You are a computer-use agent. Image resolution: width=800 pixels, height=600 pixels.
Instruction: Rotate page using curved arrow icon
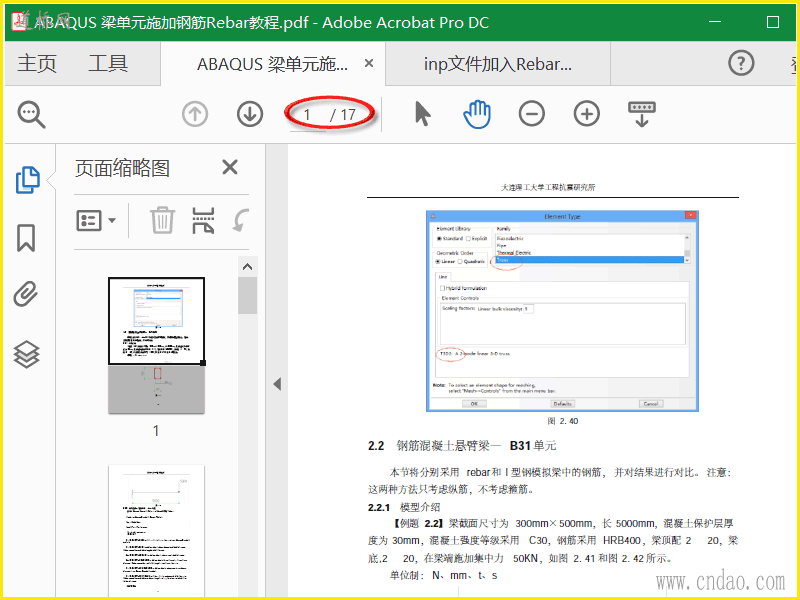tap(240, 220)
